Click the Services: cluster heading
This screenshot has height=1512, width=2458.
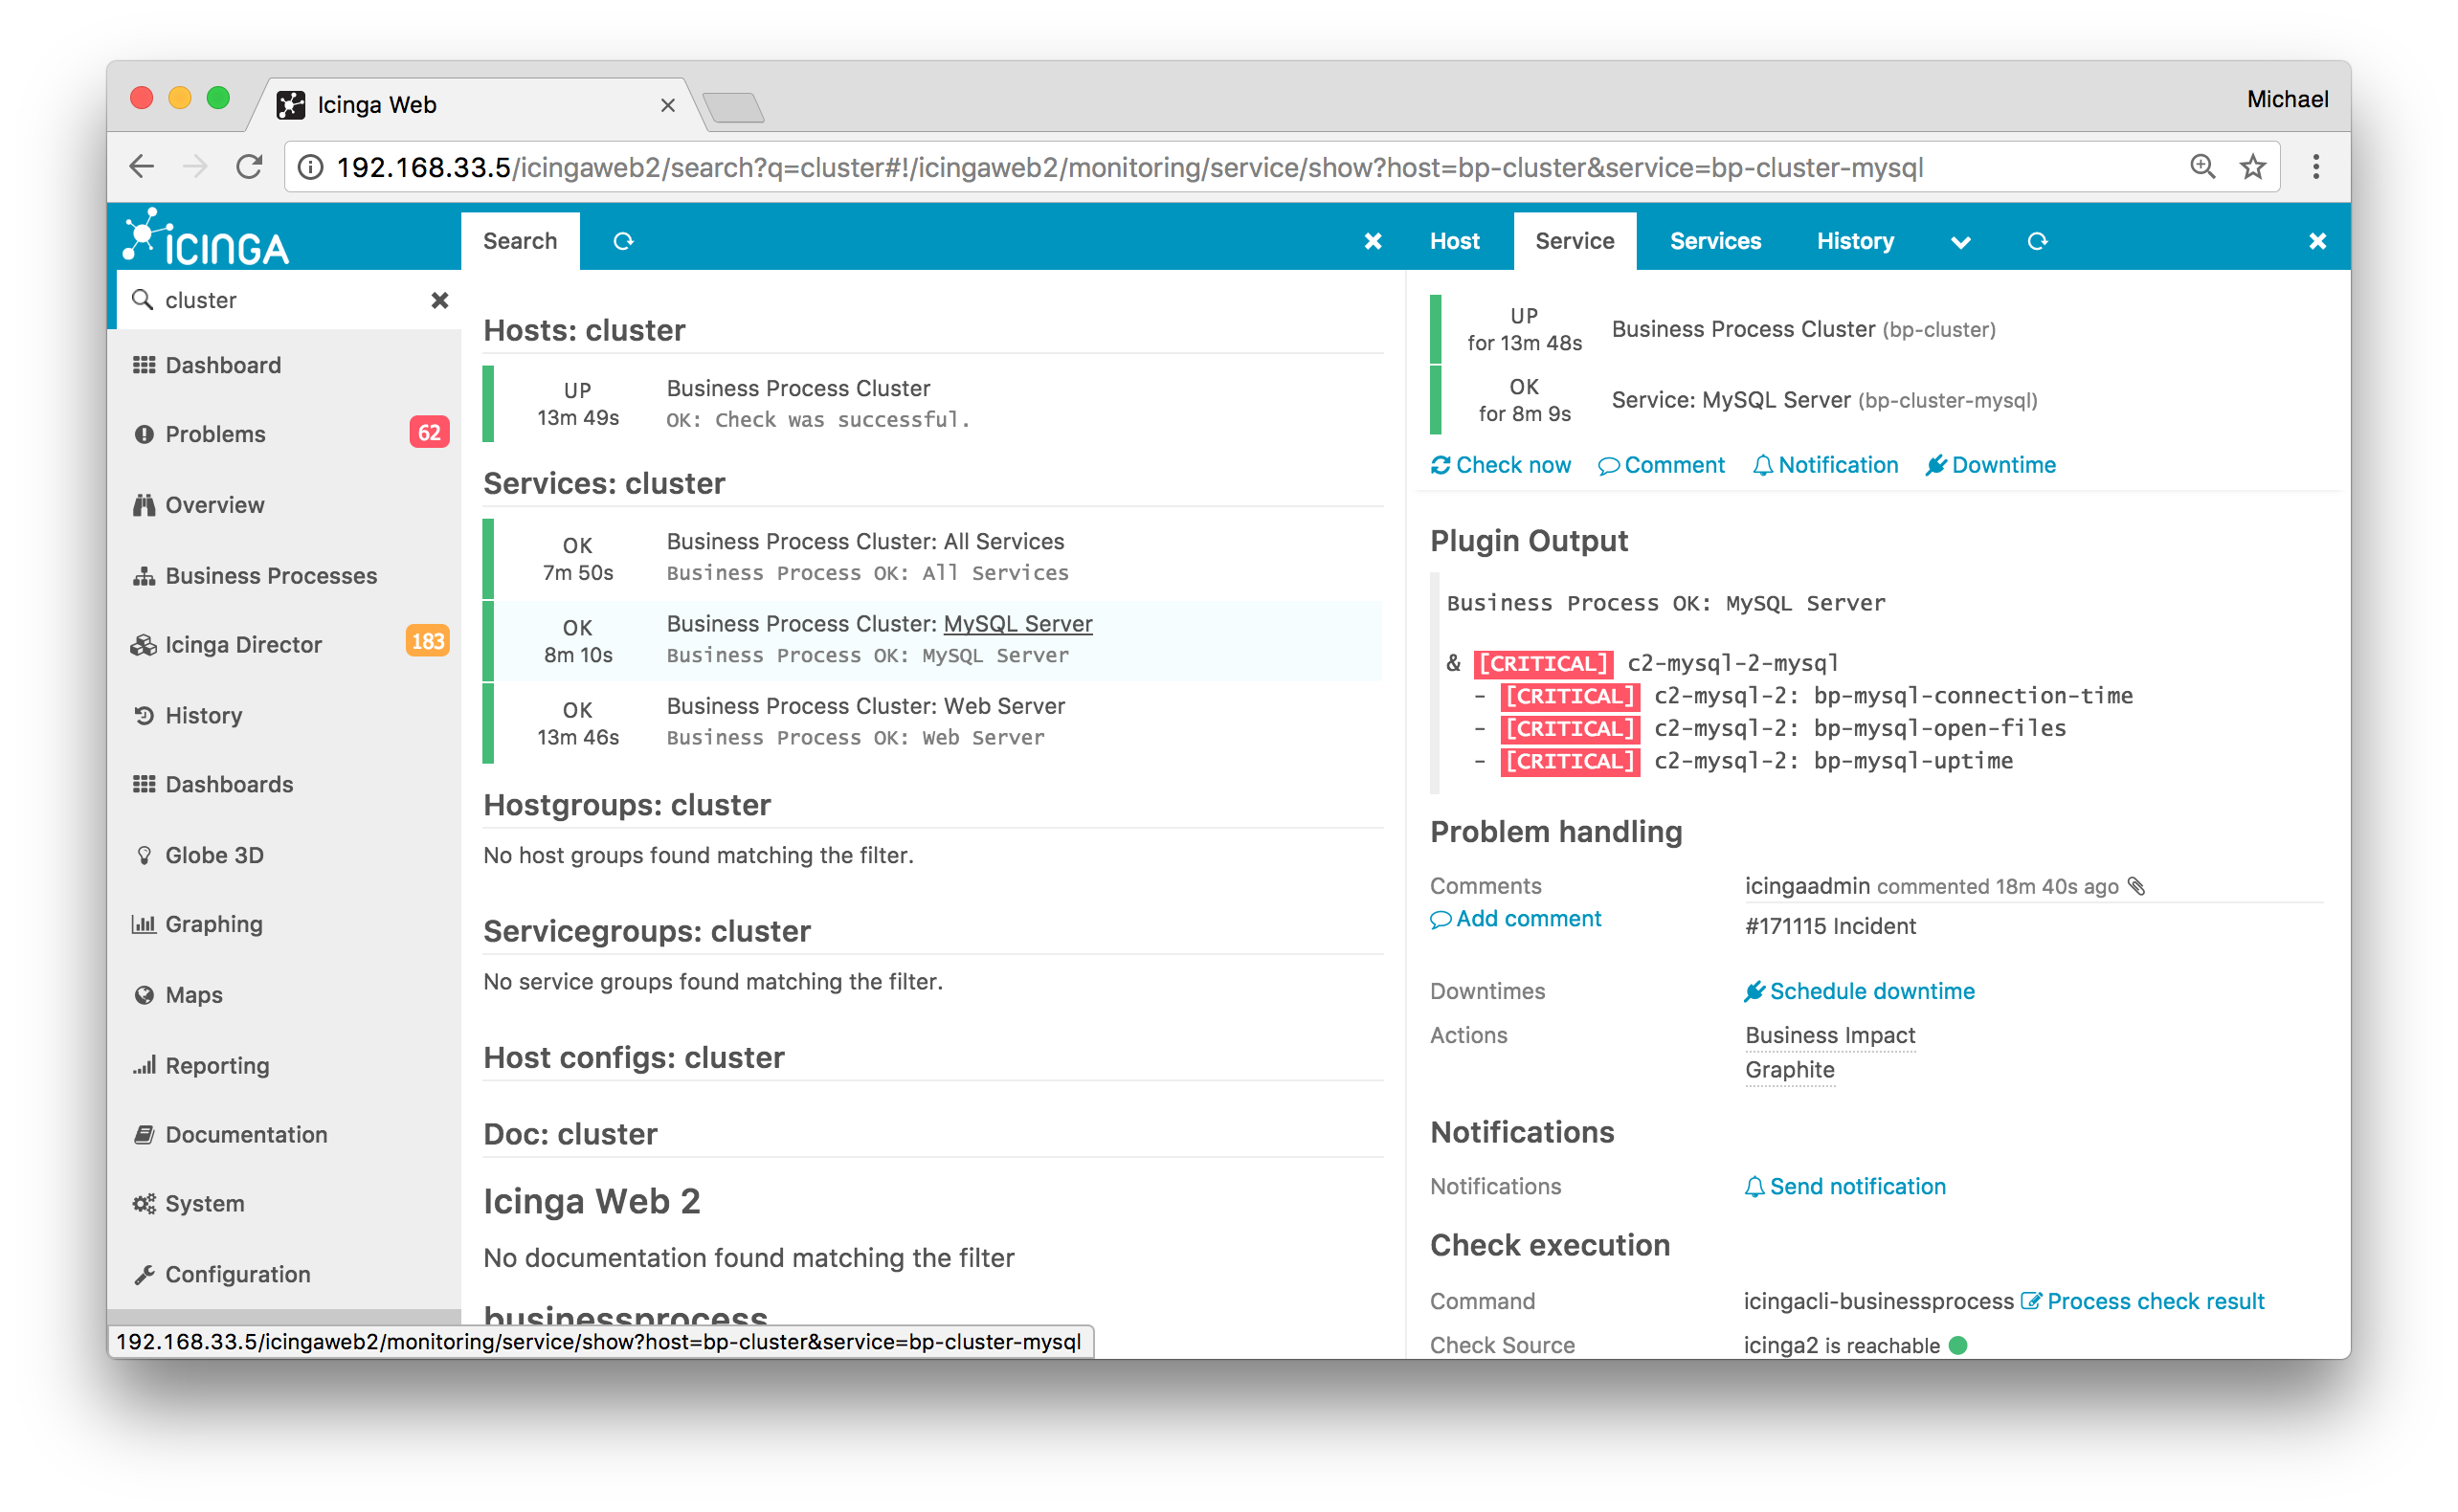coord(604,483)
